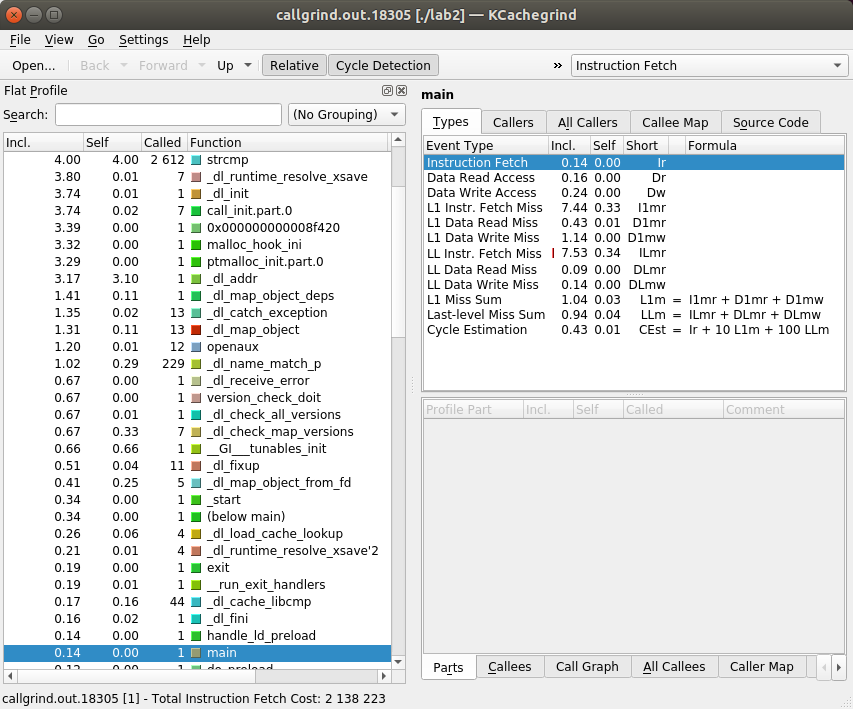
Task: Close the Flat Profile dock panel
Action: pyautogui.click(x=401, y=91)
